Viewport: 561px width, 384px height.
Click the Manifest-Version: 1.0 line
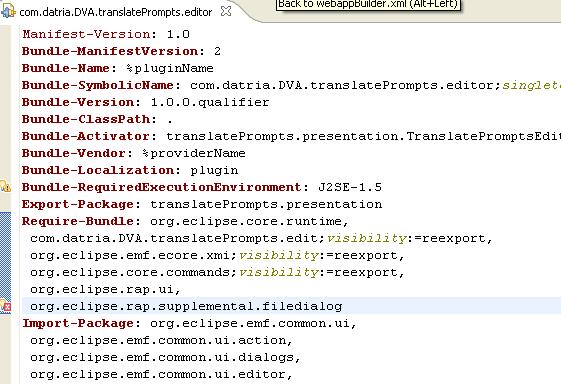106,34
